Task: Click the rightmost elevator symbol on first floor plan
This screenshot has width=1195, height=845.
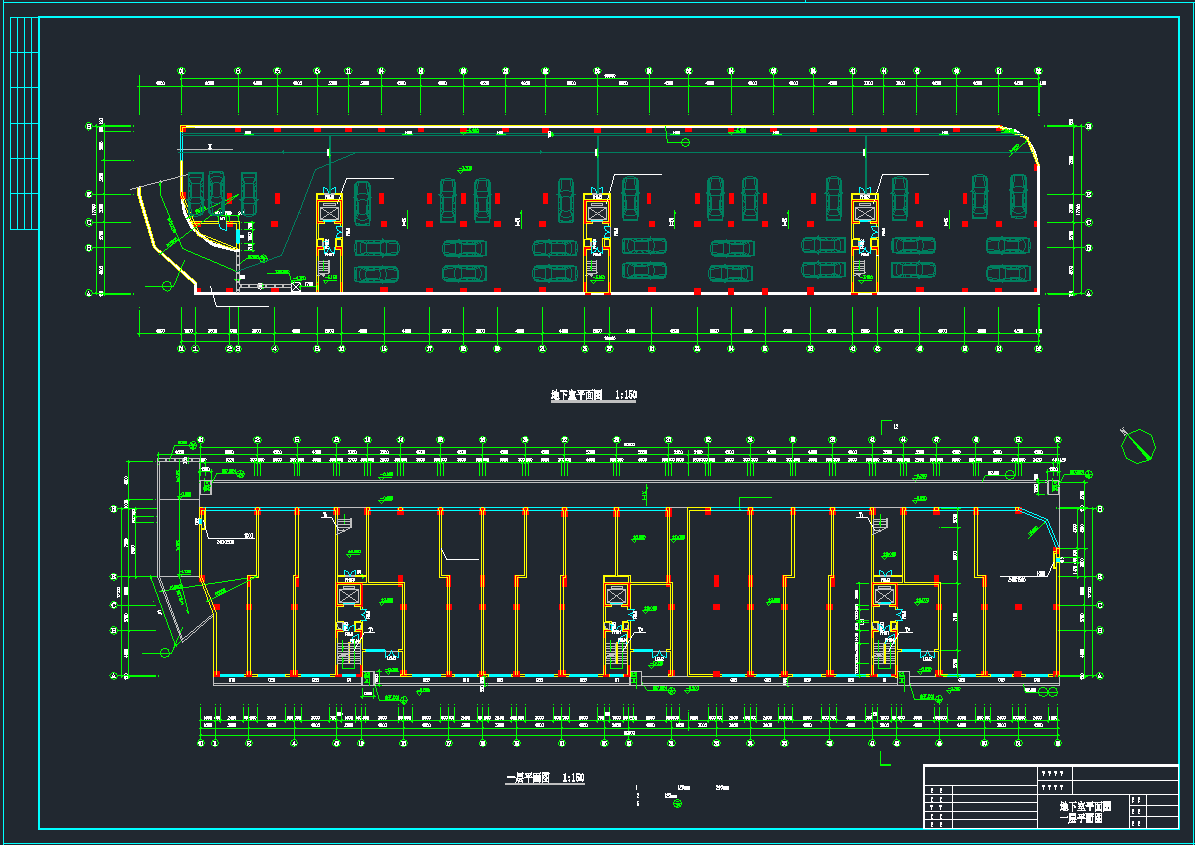Action: point(884,595)
